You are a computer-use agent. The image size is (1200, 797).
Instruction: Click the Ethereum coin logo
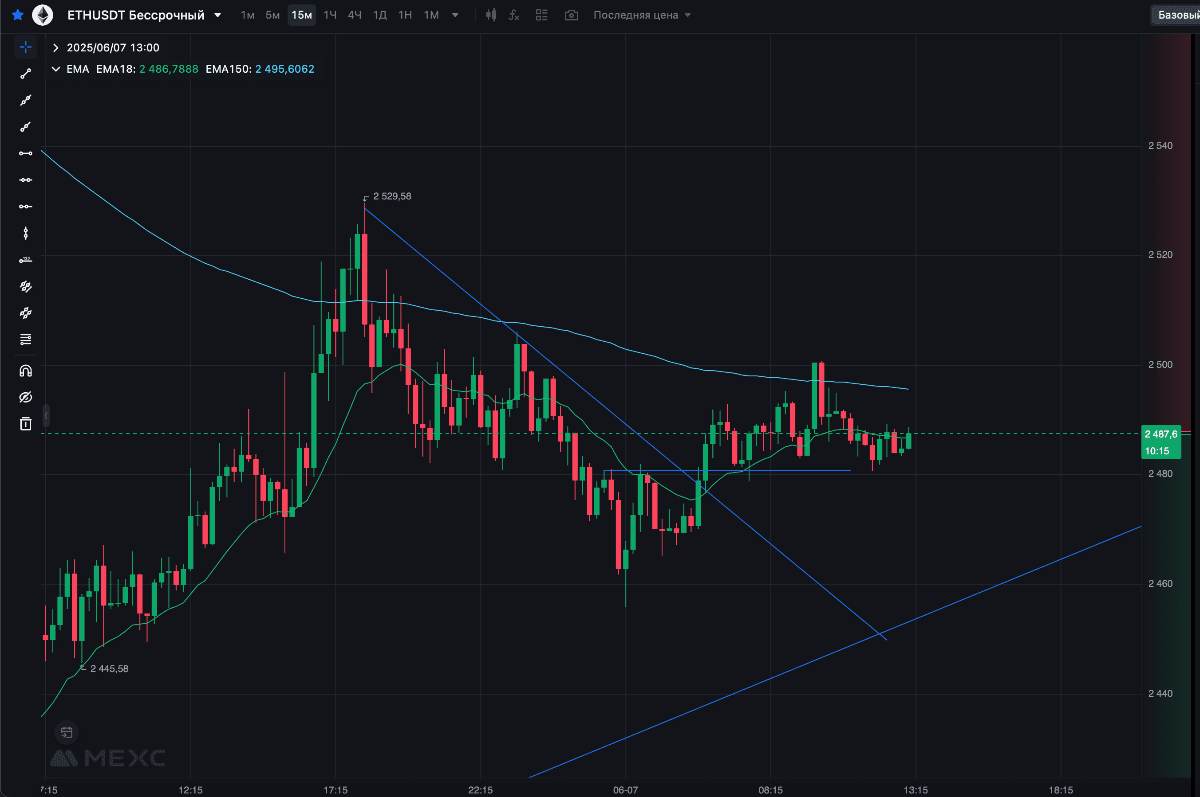tap(42, 15)
